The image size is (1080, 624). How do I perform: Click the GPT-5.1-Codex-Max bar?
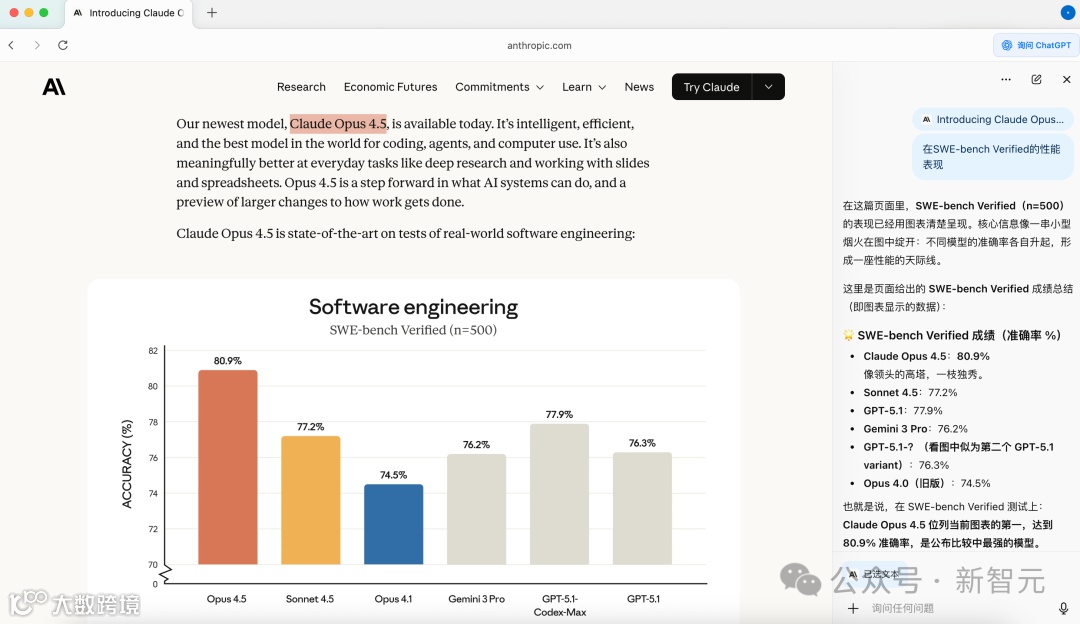pyautogui.click(x=559, y=495)
